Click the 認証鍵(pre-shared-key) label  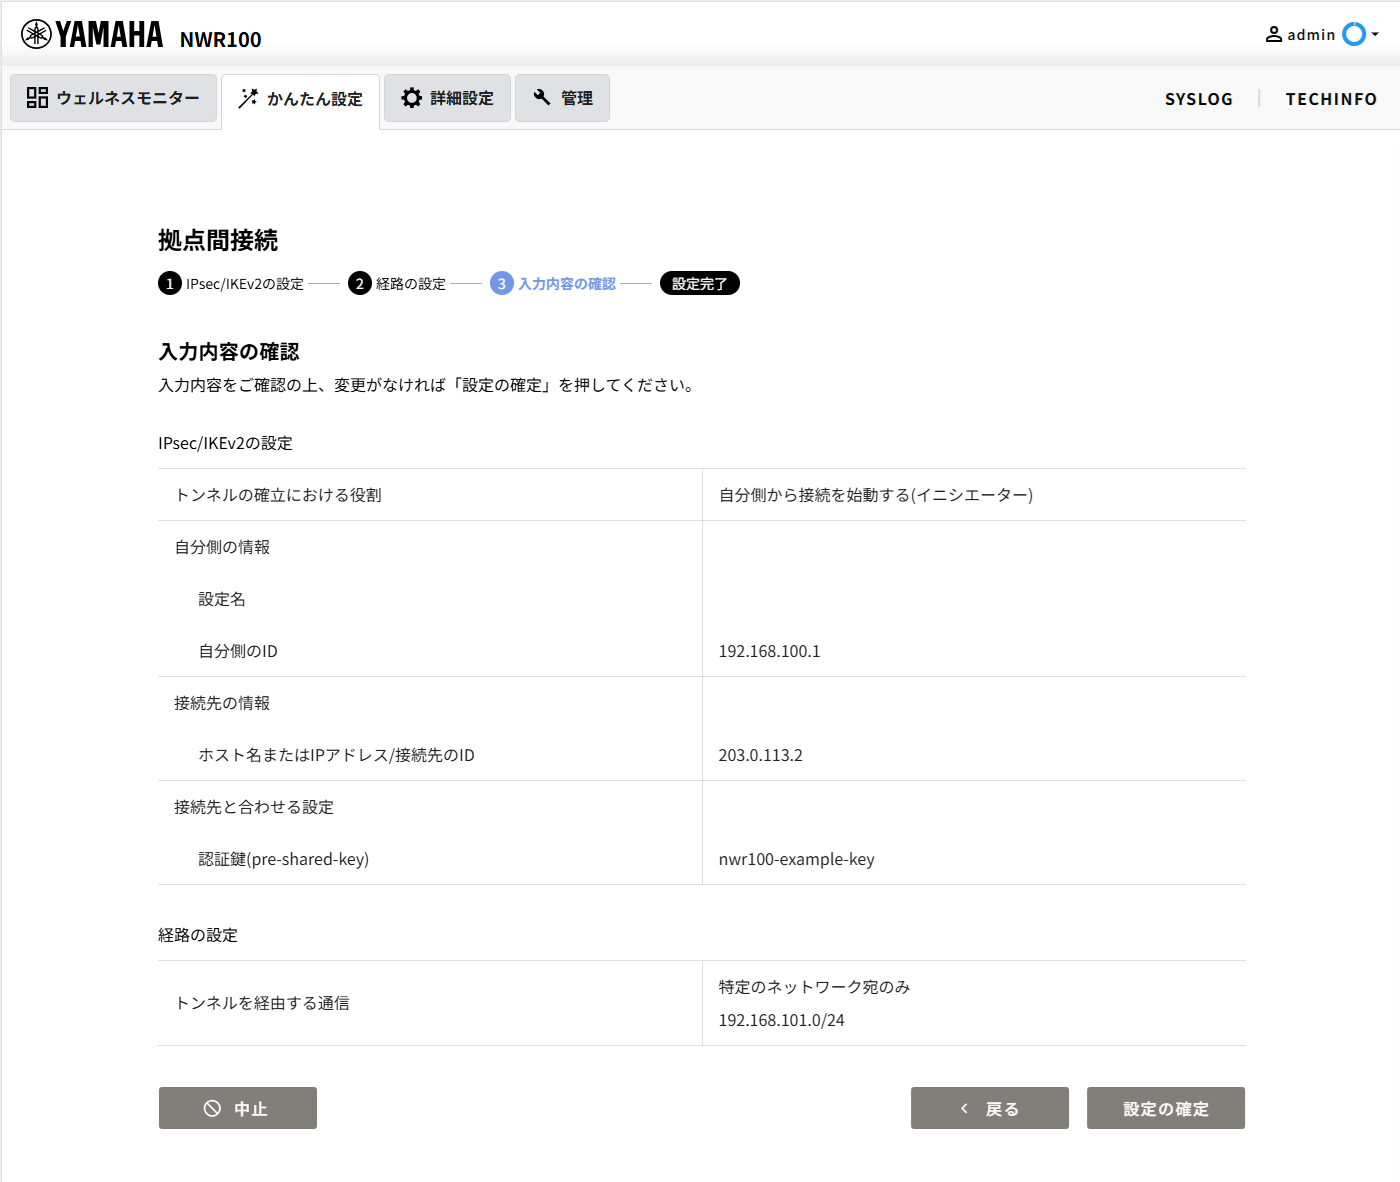coord(284,859)
